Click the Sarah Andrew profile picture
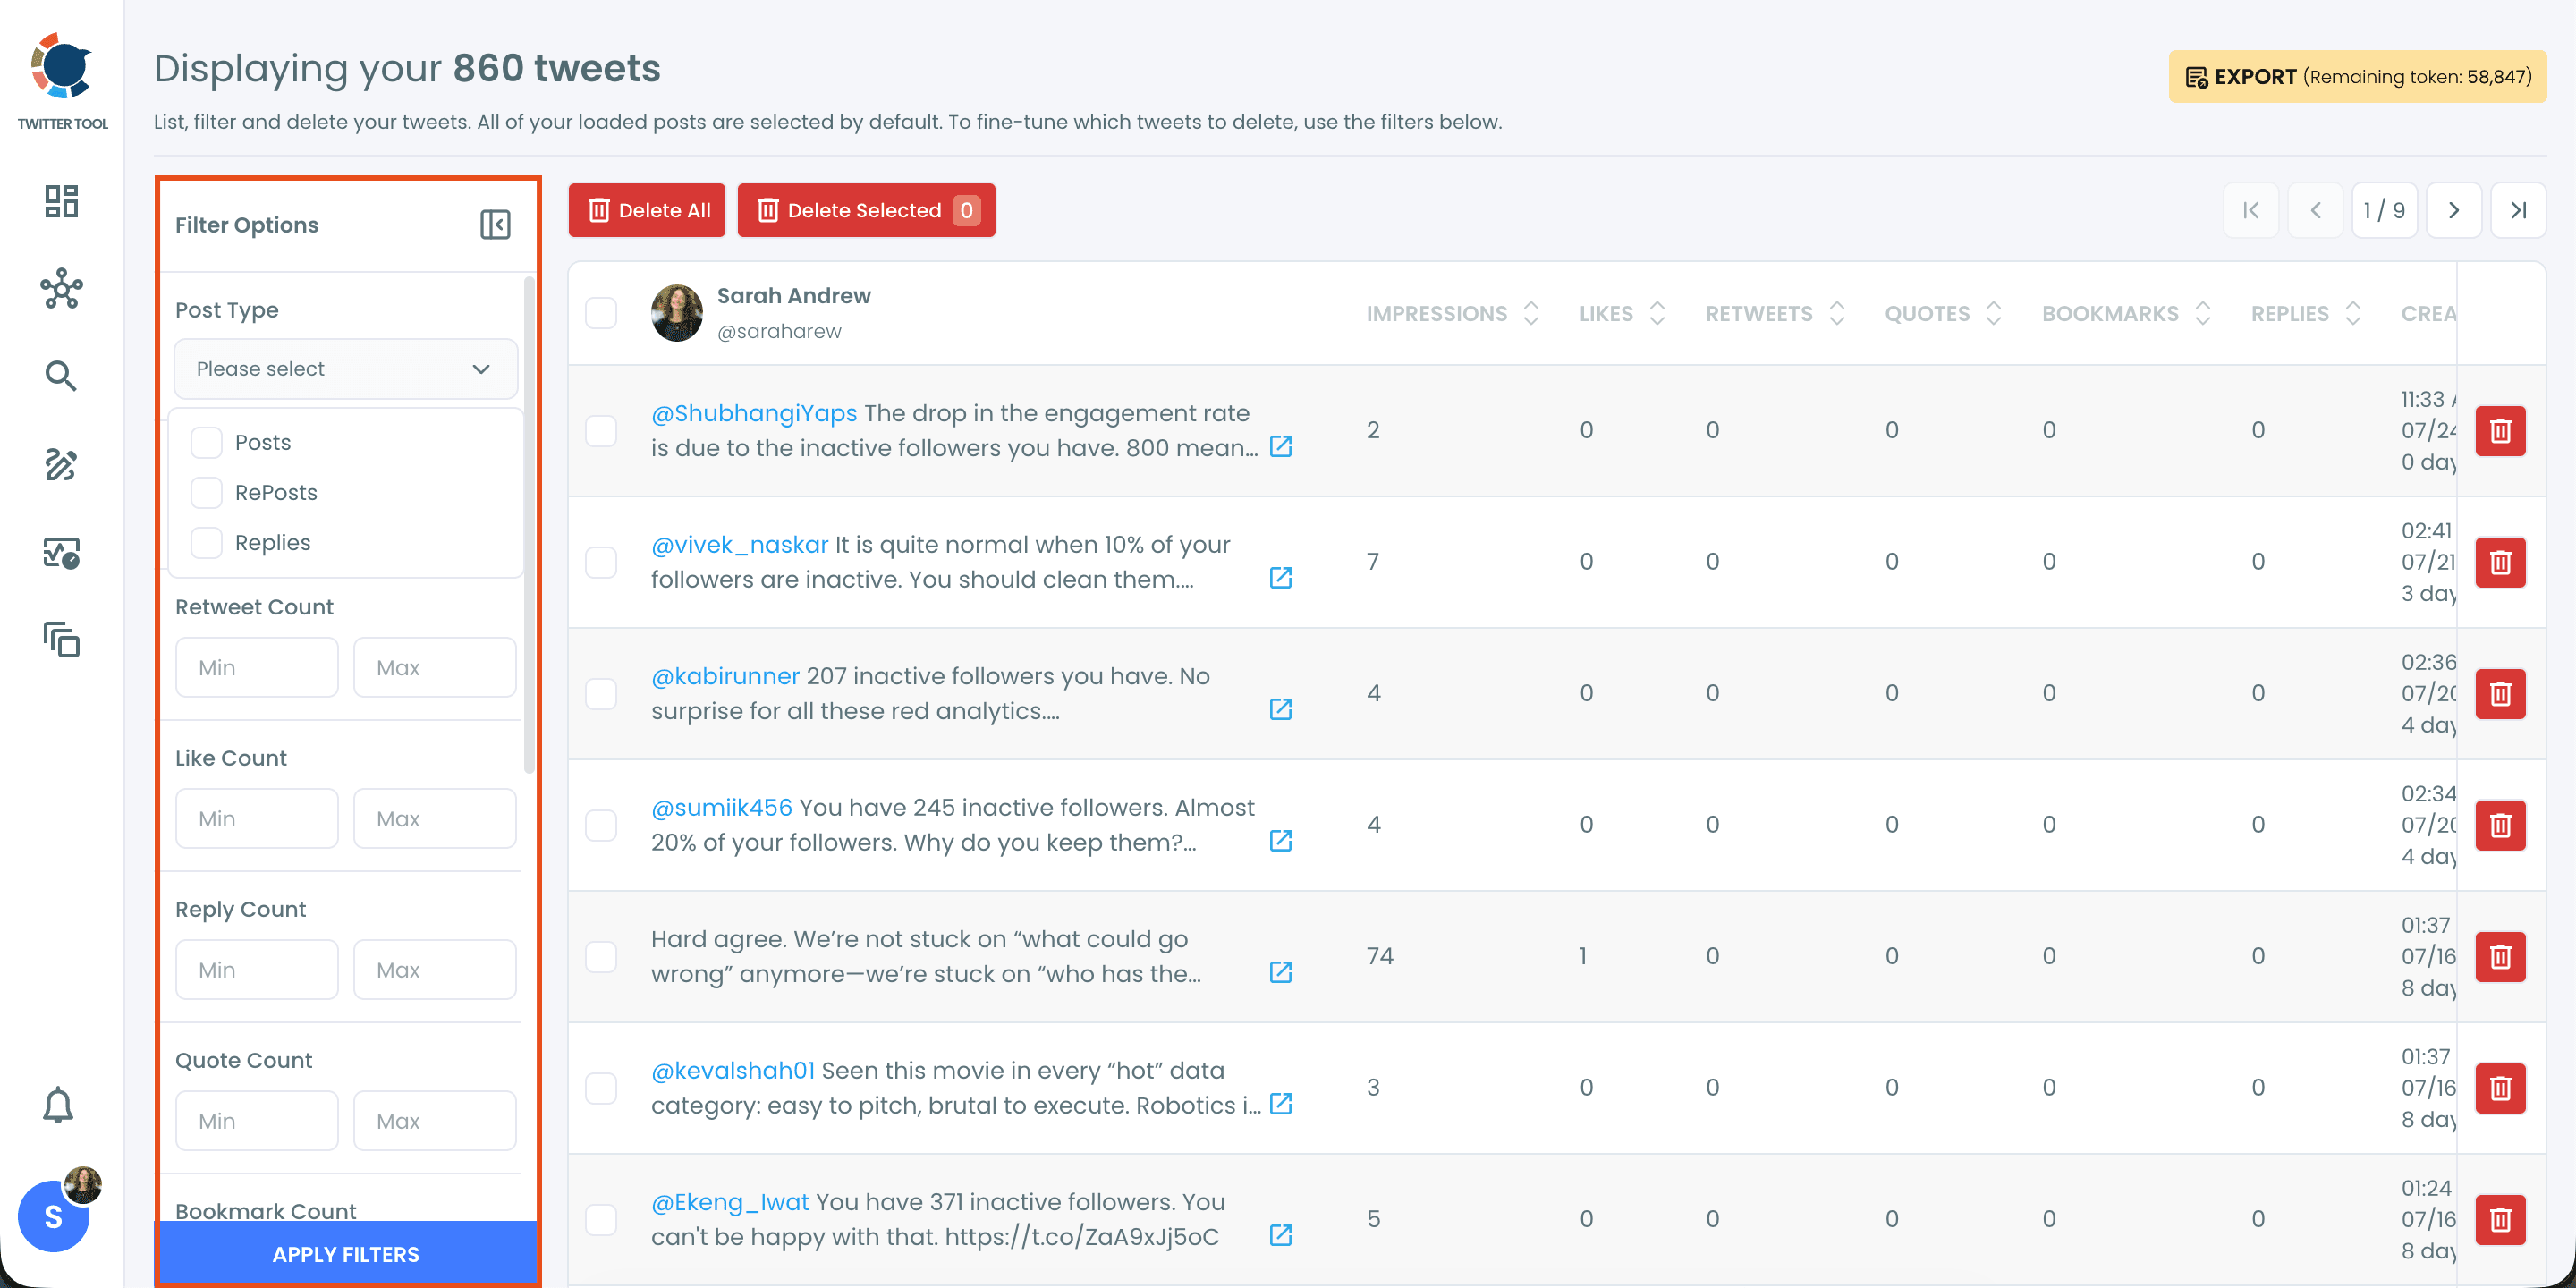Image resolution: width=2576 pixels, height=1288 pixels. tap(677, 313)
